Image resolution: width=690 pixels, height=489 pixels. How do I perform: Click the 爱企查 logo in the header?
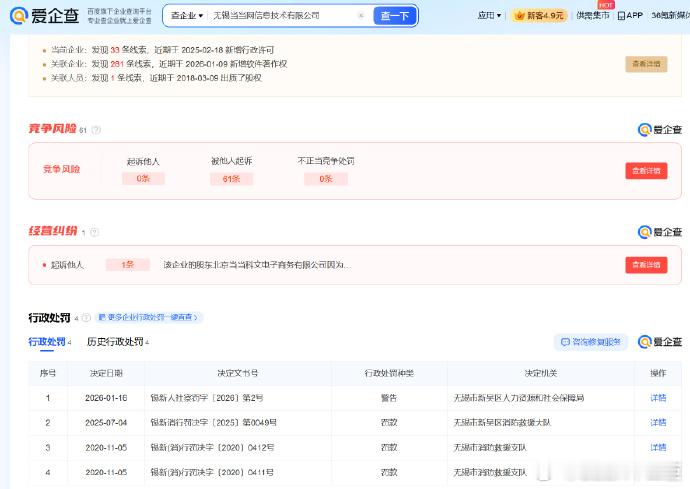click(x=44, y=16)
